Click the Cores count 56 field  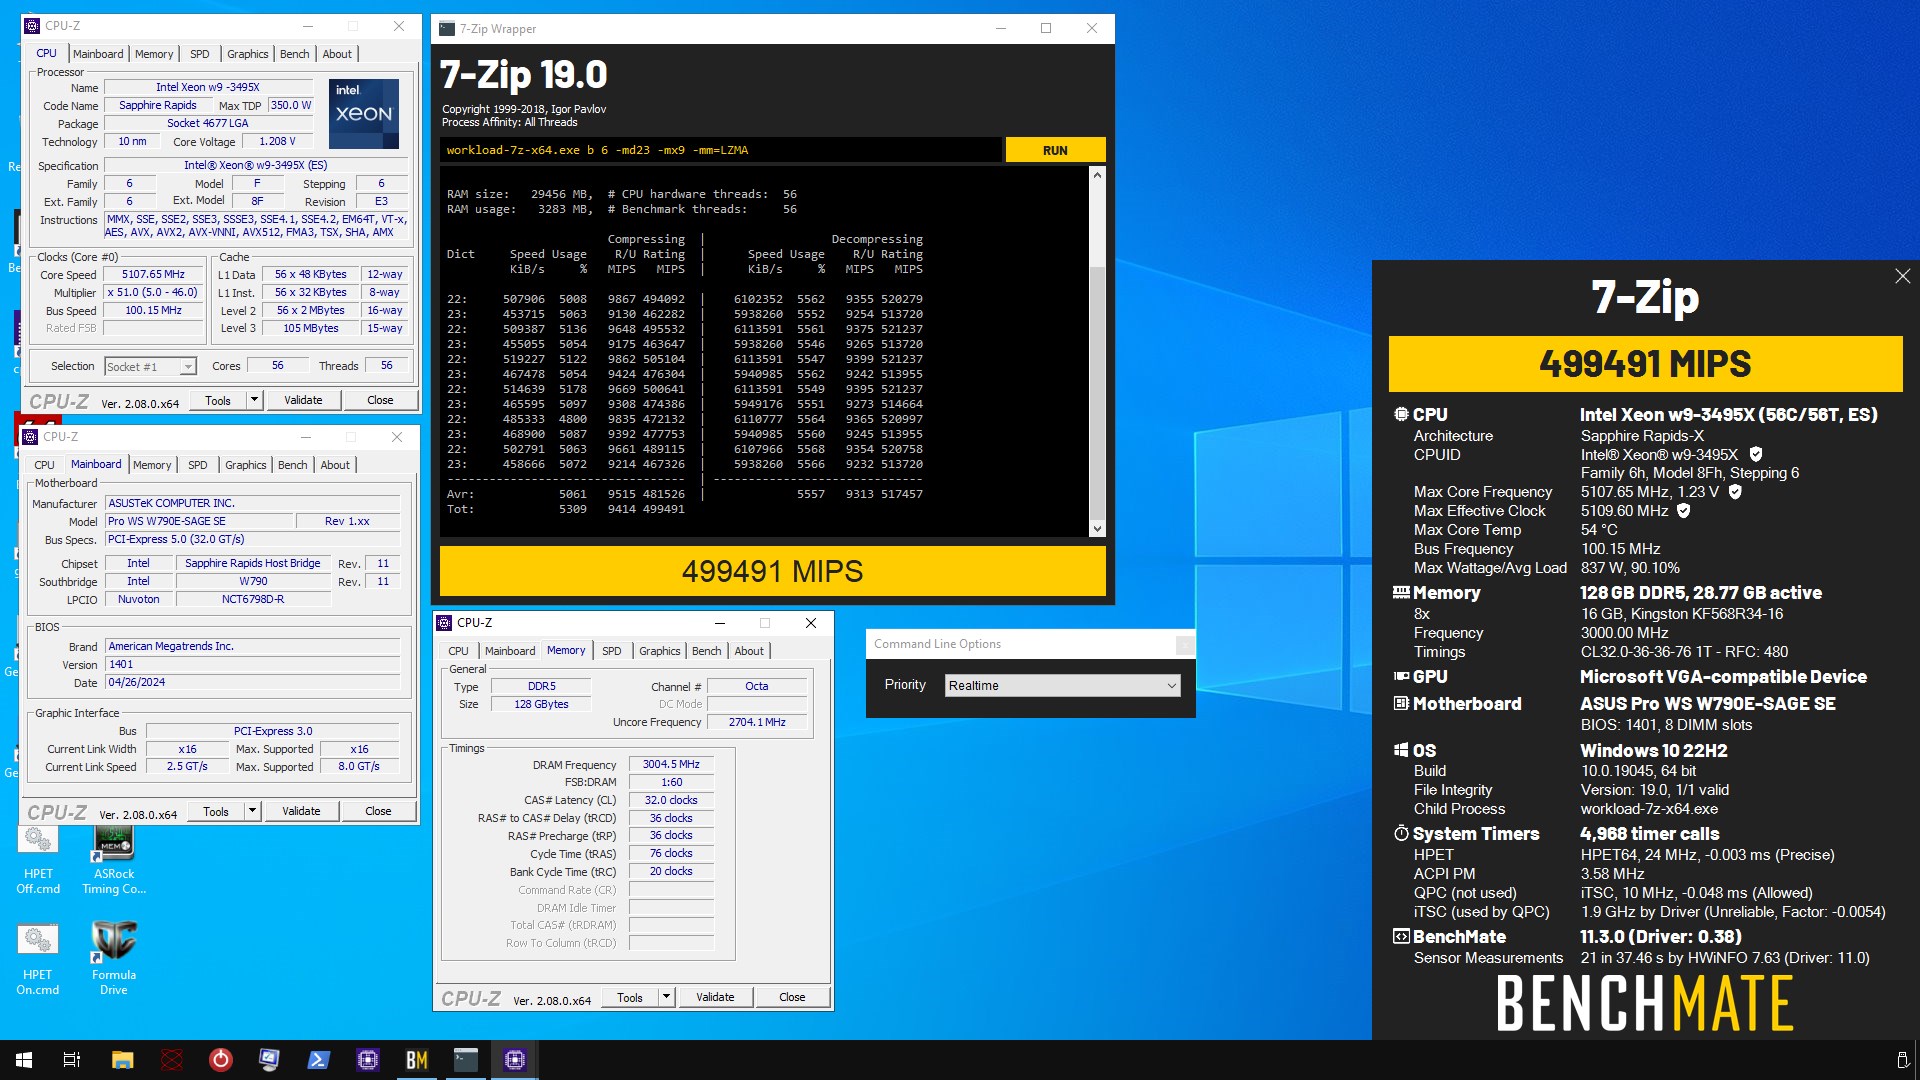coord(278,366)
